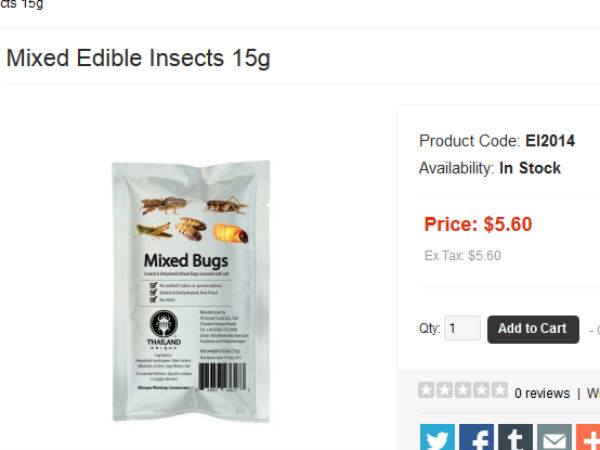
Task: Click the red Price $5.60 text
Action: click(x=478, y=224)
